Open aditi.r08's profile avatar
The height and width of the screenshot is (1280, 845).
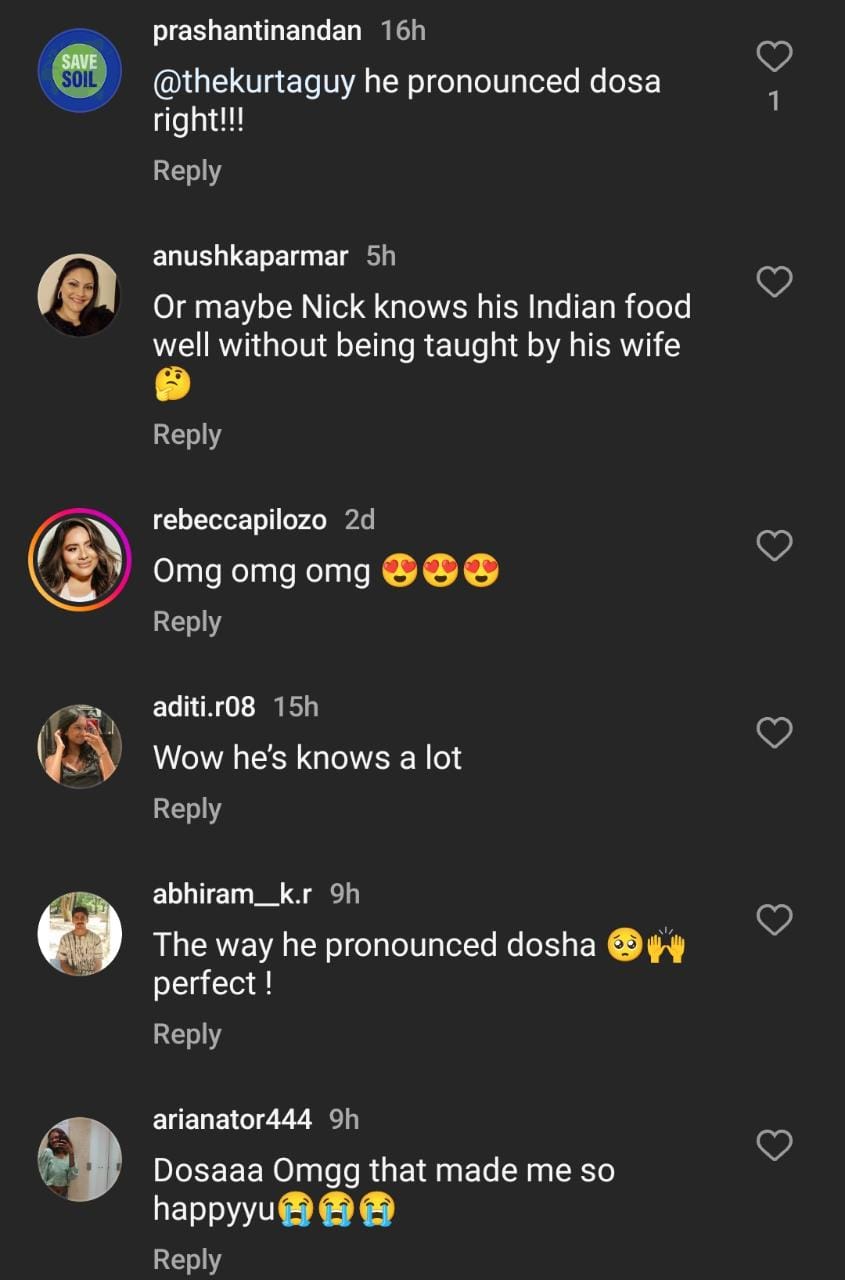pyautogui.click(x=79, y=746)
